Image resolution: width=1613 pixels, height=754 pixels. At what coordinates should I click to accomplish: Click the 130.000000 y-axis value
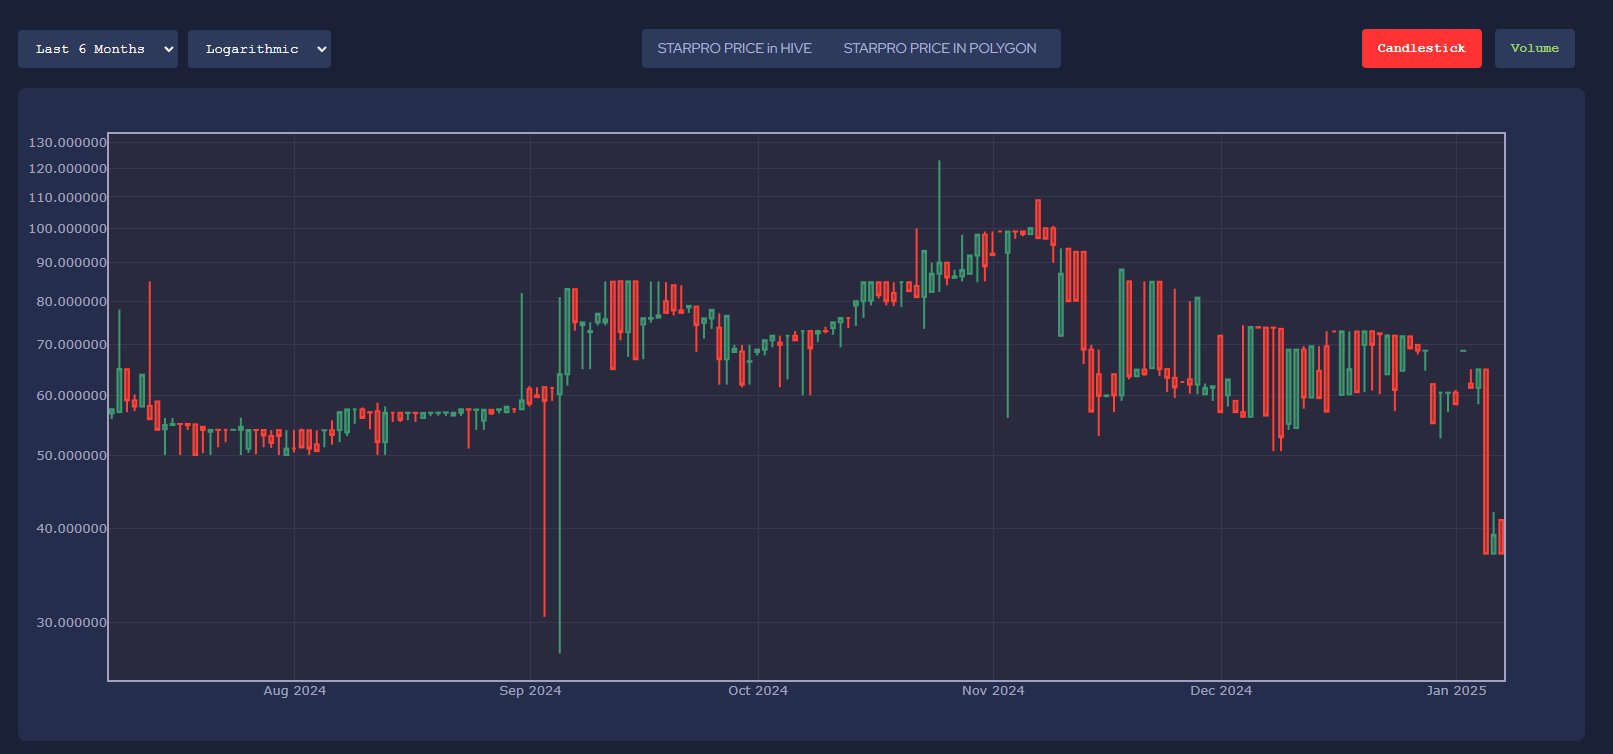(67, 143)
